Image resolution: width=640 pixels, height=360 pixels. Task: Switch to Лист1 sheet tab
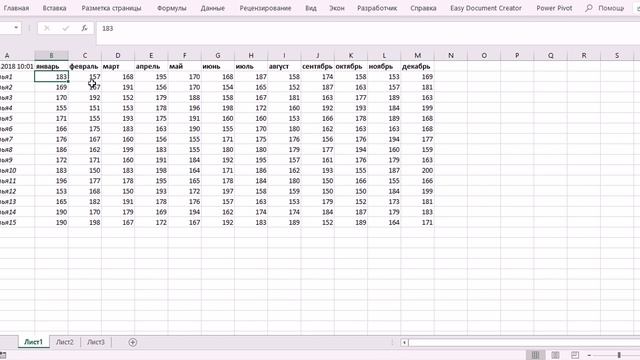(33, 342)
